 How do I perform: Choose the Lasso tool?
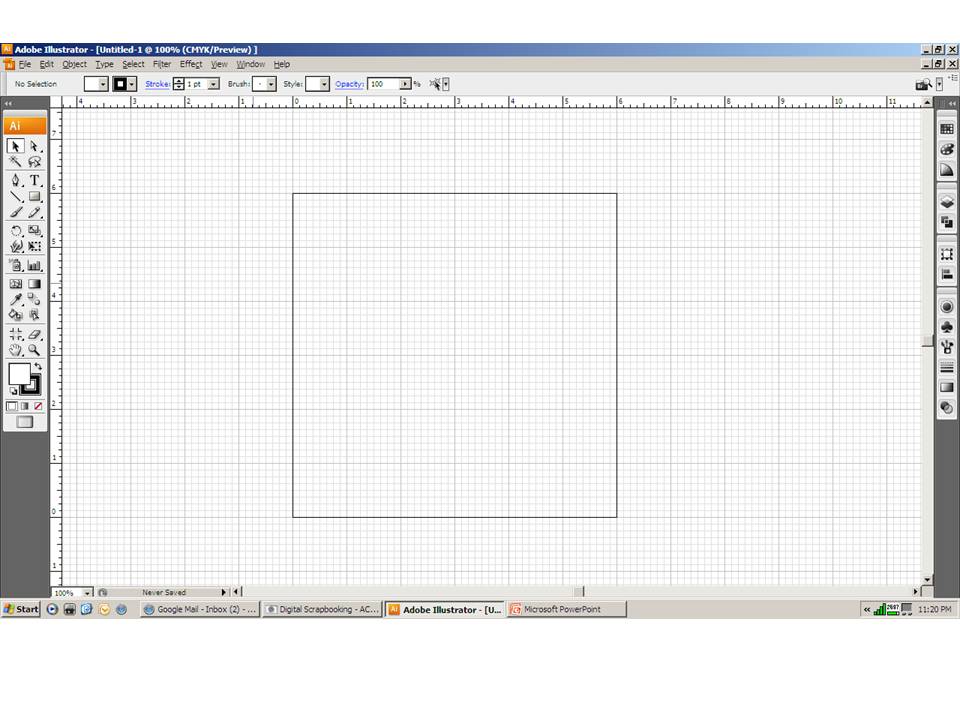[x=34, y=162]
